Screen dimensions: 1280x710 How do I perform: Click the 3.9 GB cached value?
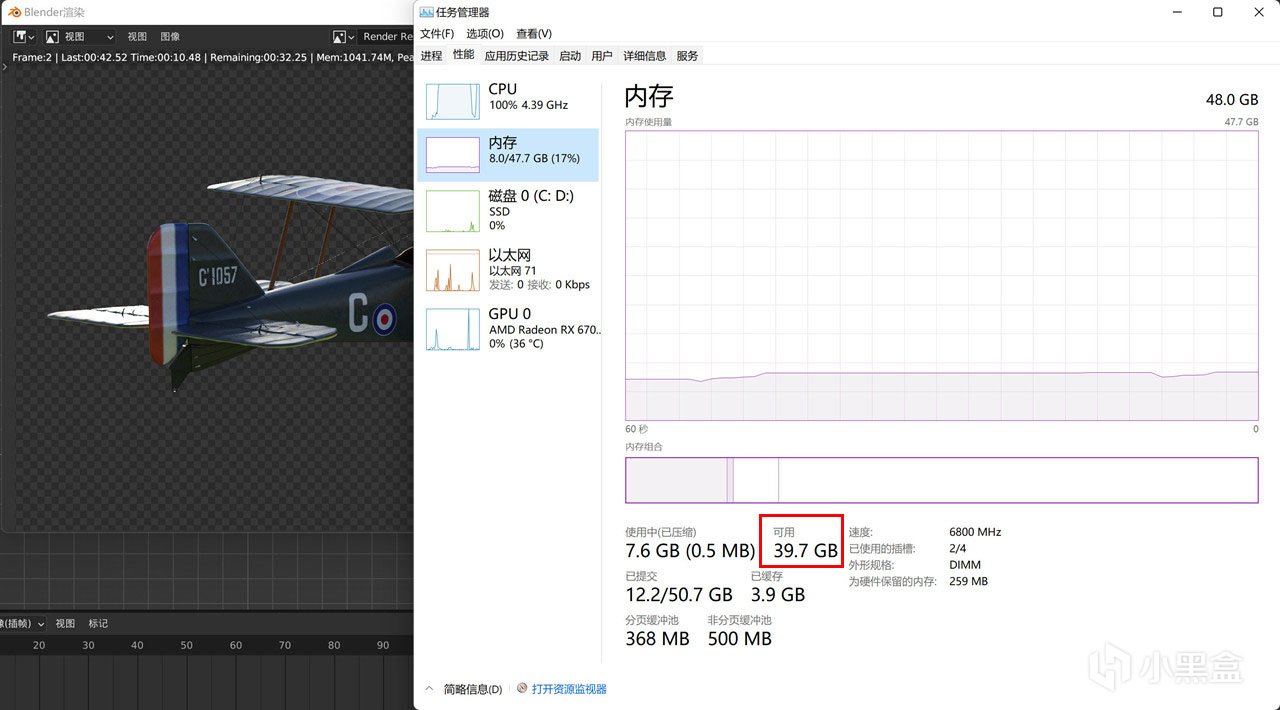coord(778,595)
